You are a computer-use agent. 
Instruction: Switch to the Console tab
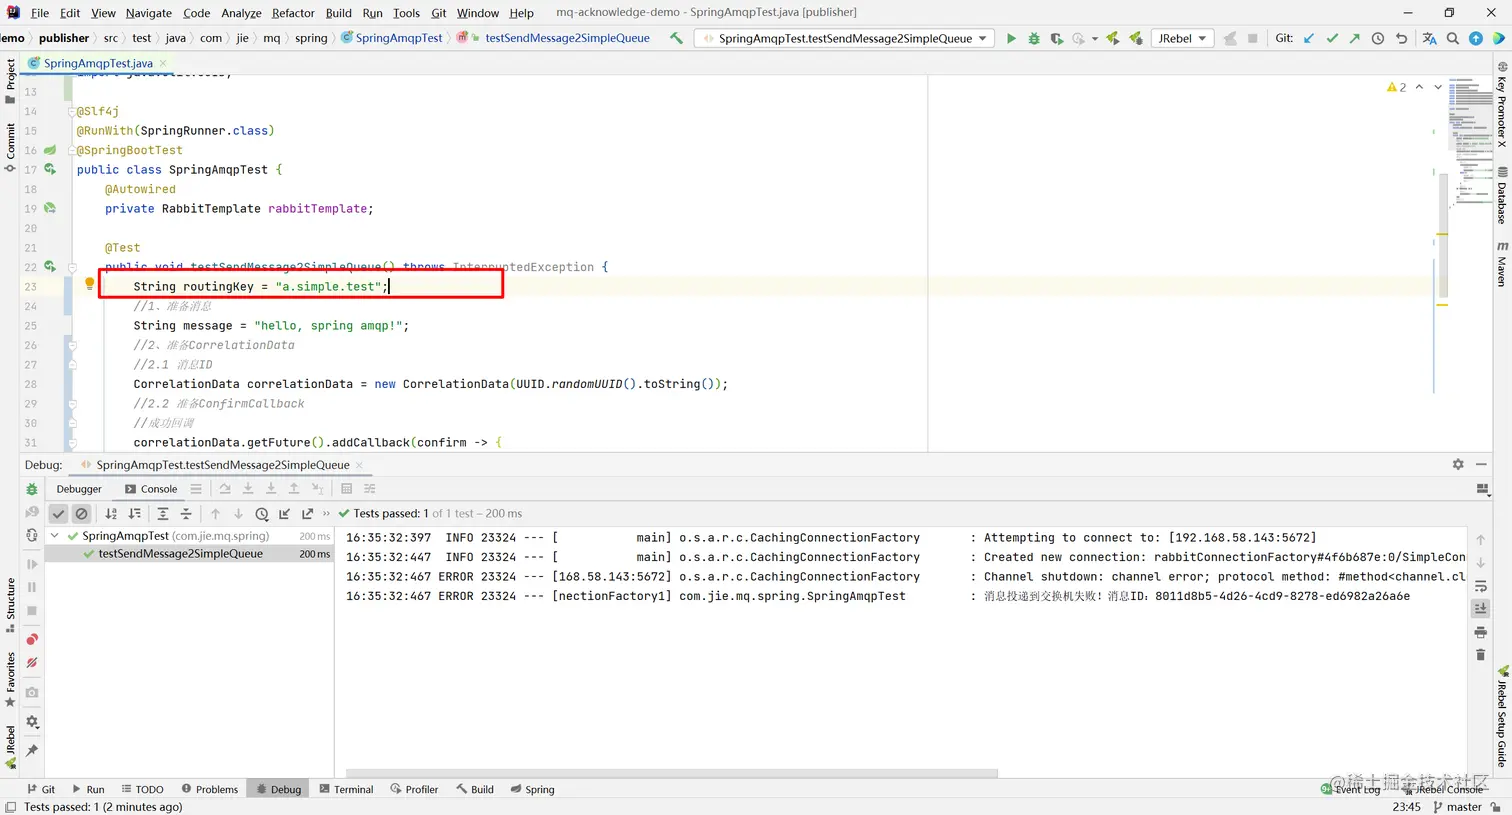(x=151, y=489)
